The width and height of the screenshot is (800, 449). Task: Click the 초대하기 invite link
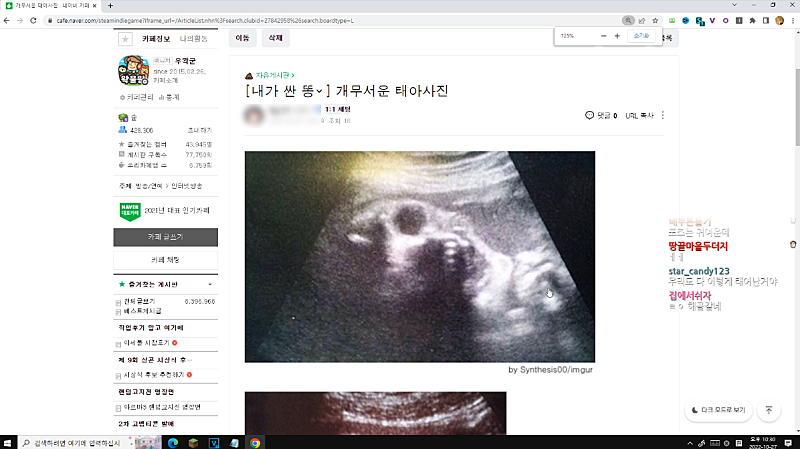pyautogui.click(x=199, y=130)
